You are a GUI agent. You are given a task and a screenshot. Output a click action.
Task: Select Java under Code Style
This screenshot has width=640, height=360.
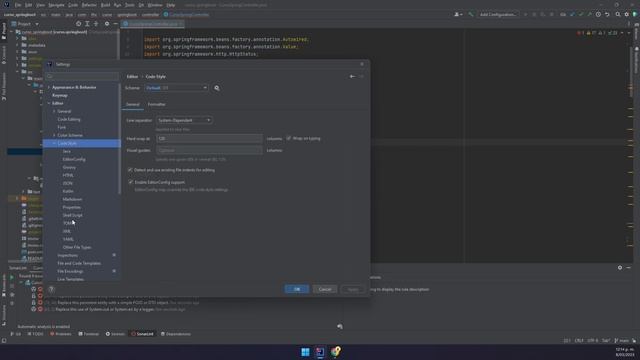coord(67,151)
